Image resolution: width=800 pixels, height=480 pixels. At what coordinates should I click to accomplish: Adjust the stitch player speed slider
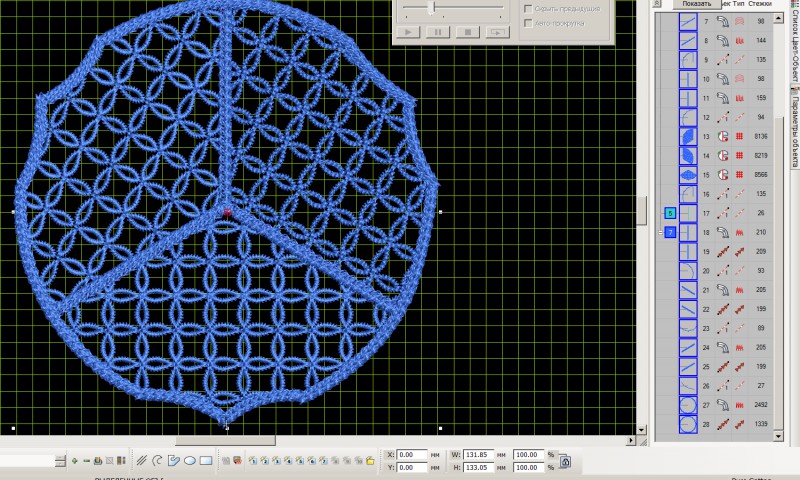pos(434,8)
